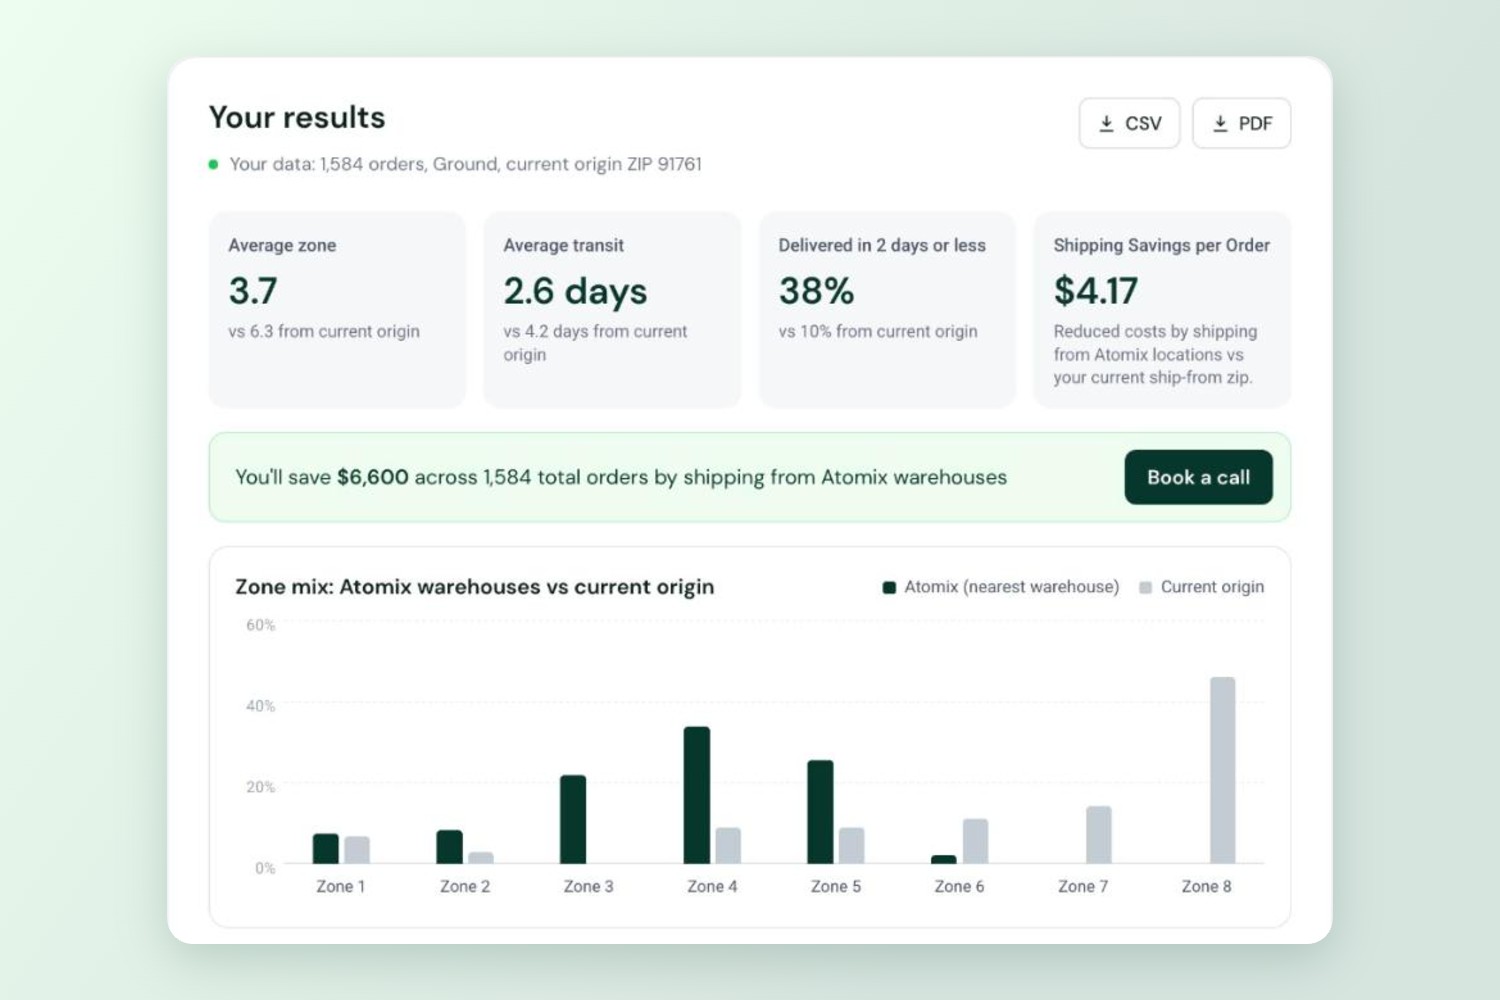This screenshot has height=1000, width=1500.
Task: Click the gray current origin bar for Zone 7
Action: [1098, 834]
